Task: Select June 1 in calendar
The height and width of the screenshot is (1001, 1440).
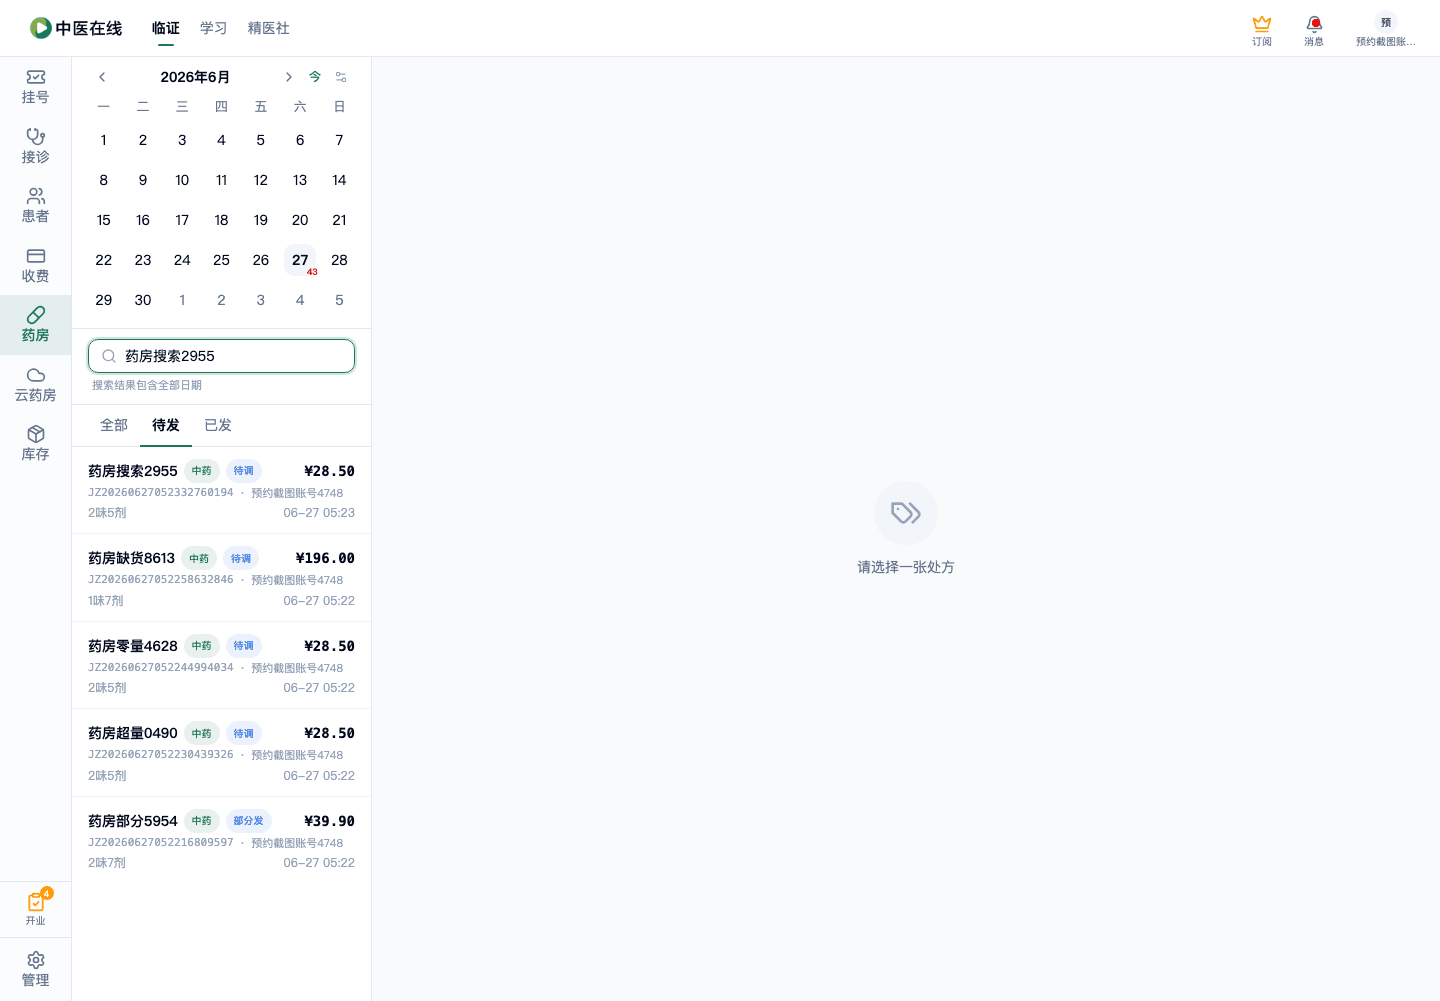Action: (x=104, y=140)
